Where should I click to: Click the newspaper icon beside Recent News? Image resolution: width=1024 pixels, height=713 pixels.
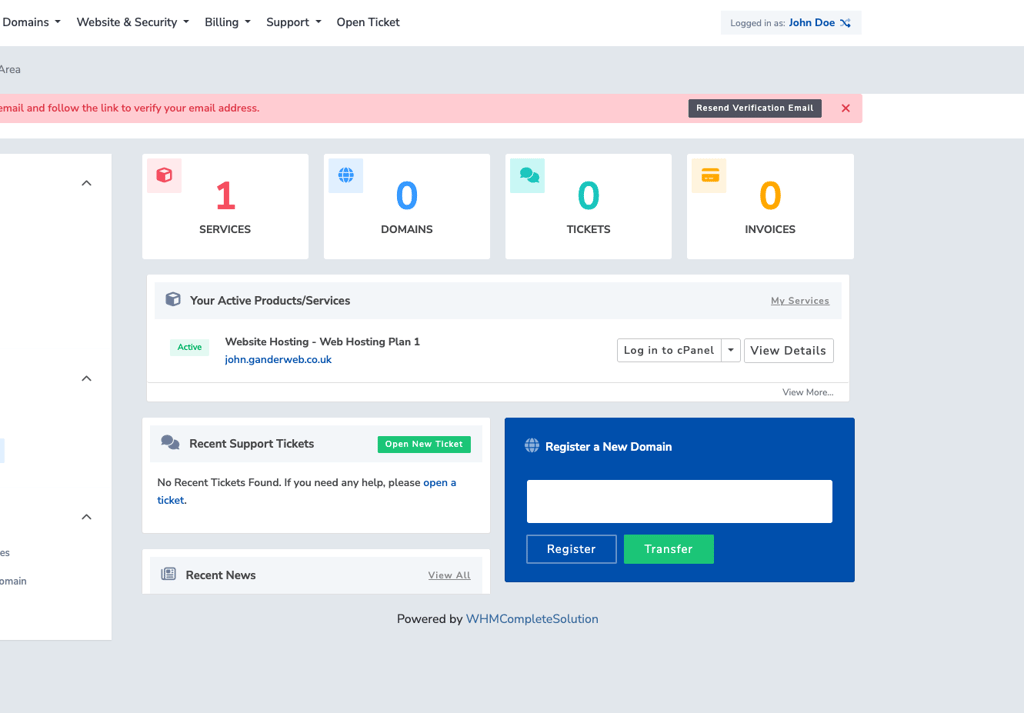(x=168, y=574)
